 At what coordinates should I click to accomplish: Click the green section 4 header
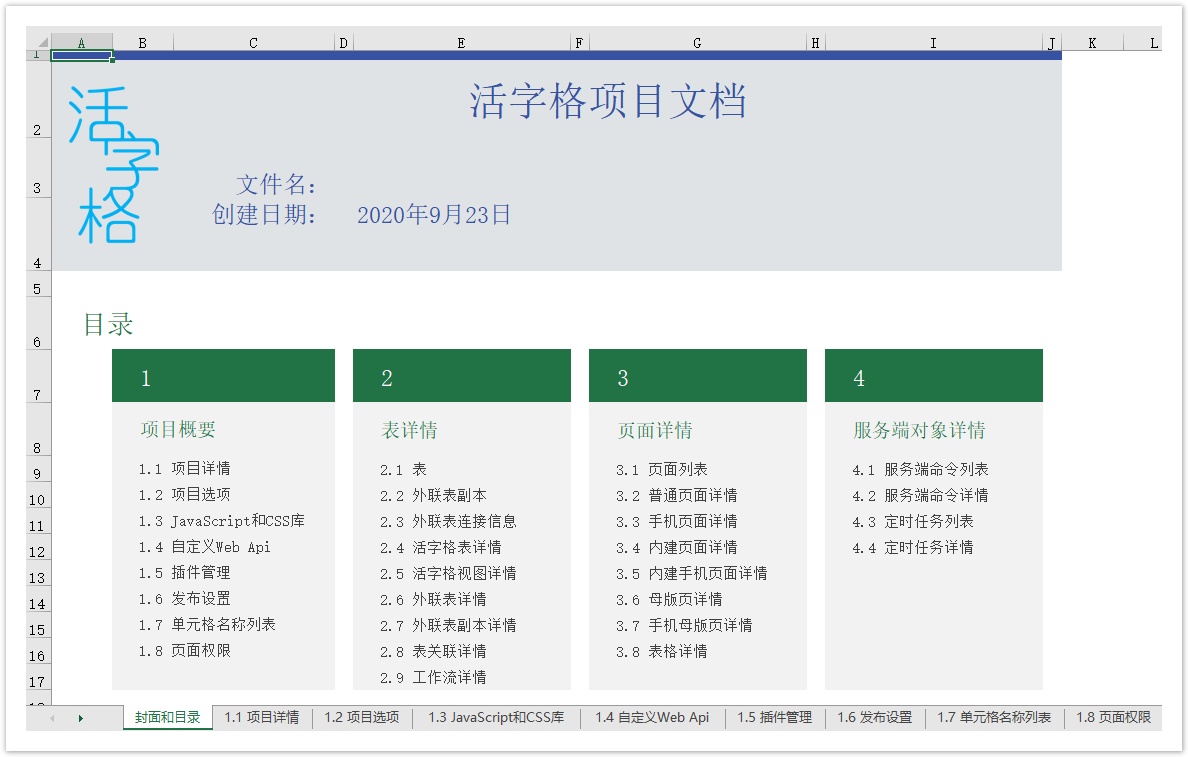pyautogui.click(x=933, y=376)
